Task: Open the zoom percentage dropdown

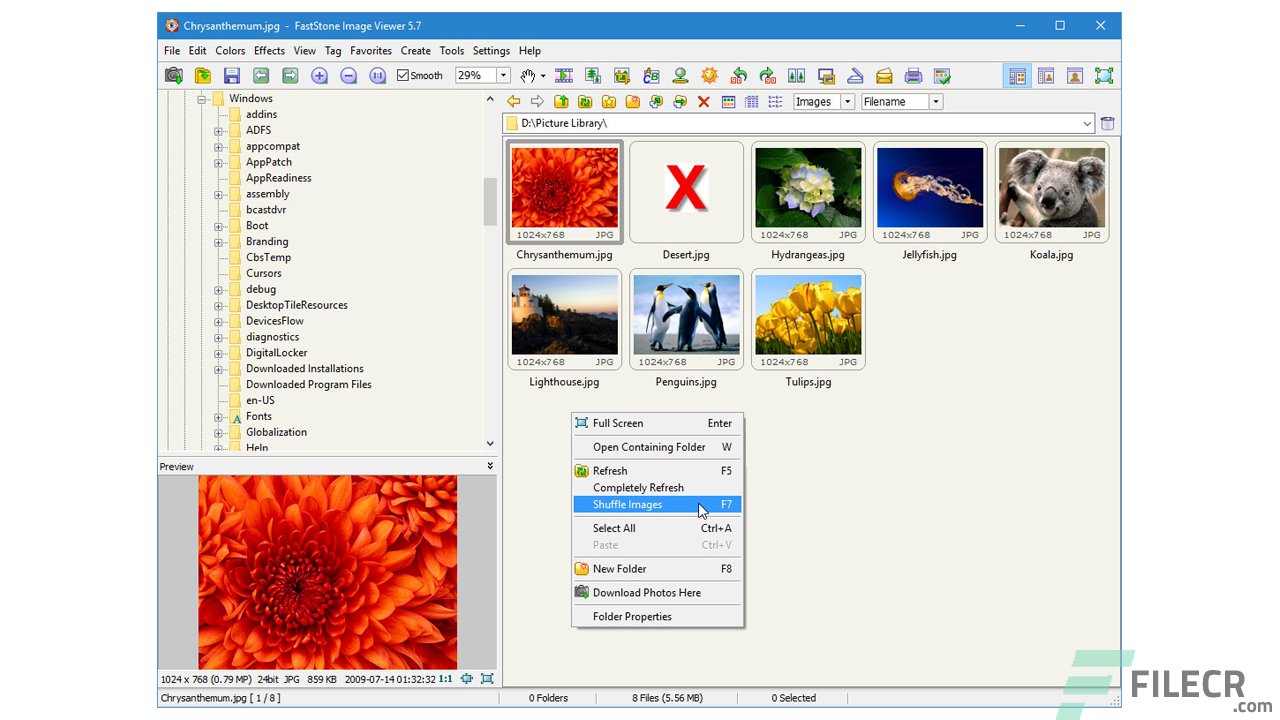Action: 503,75
